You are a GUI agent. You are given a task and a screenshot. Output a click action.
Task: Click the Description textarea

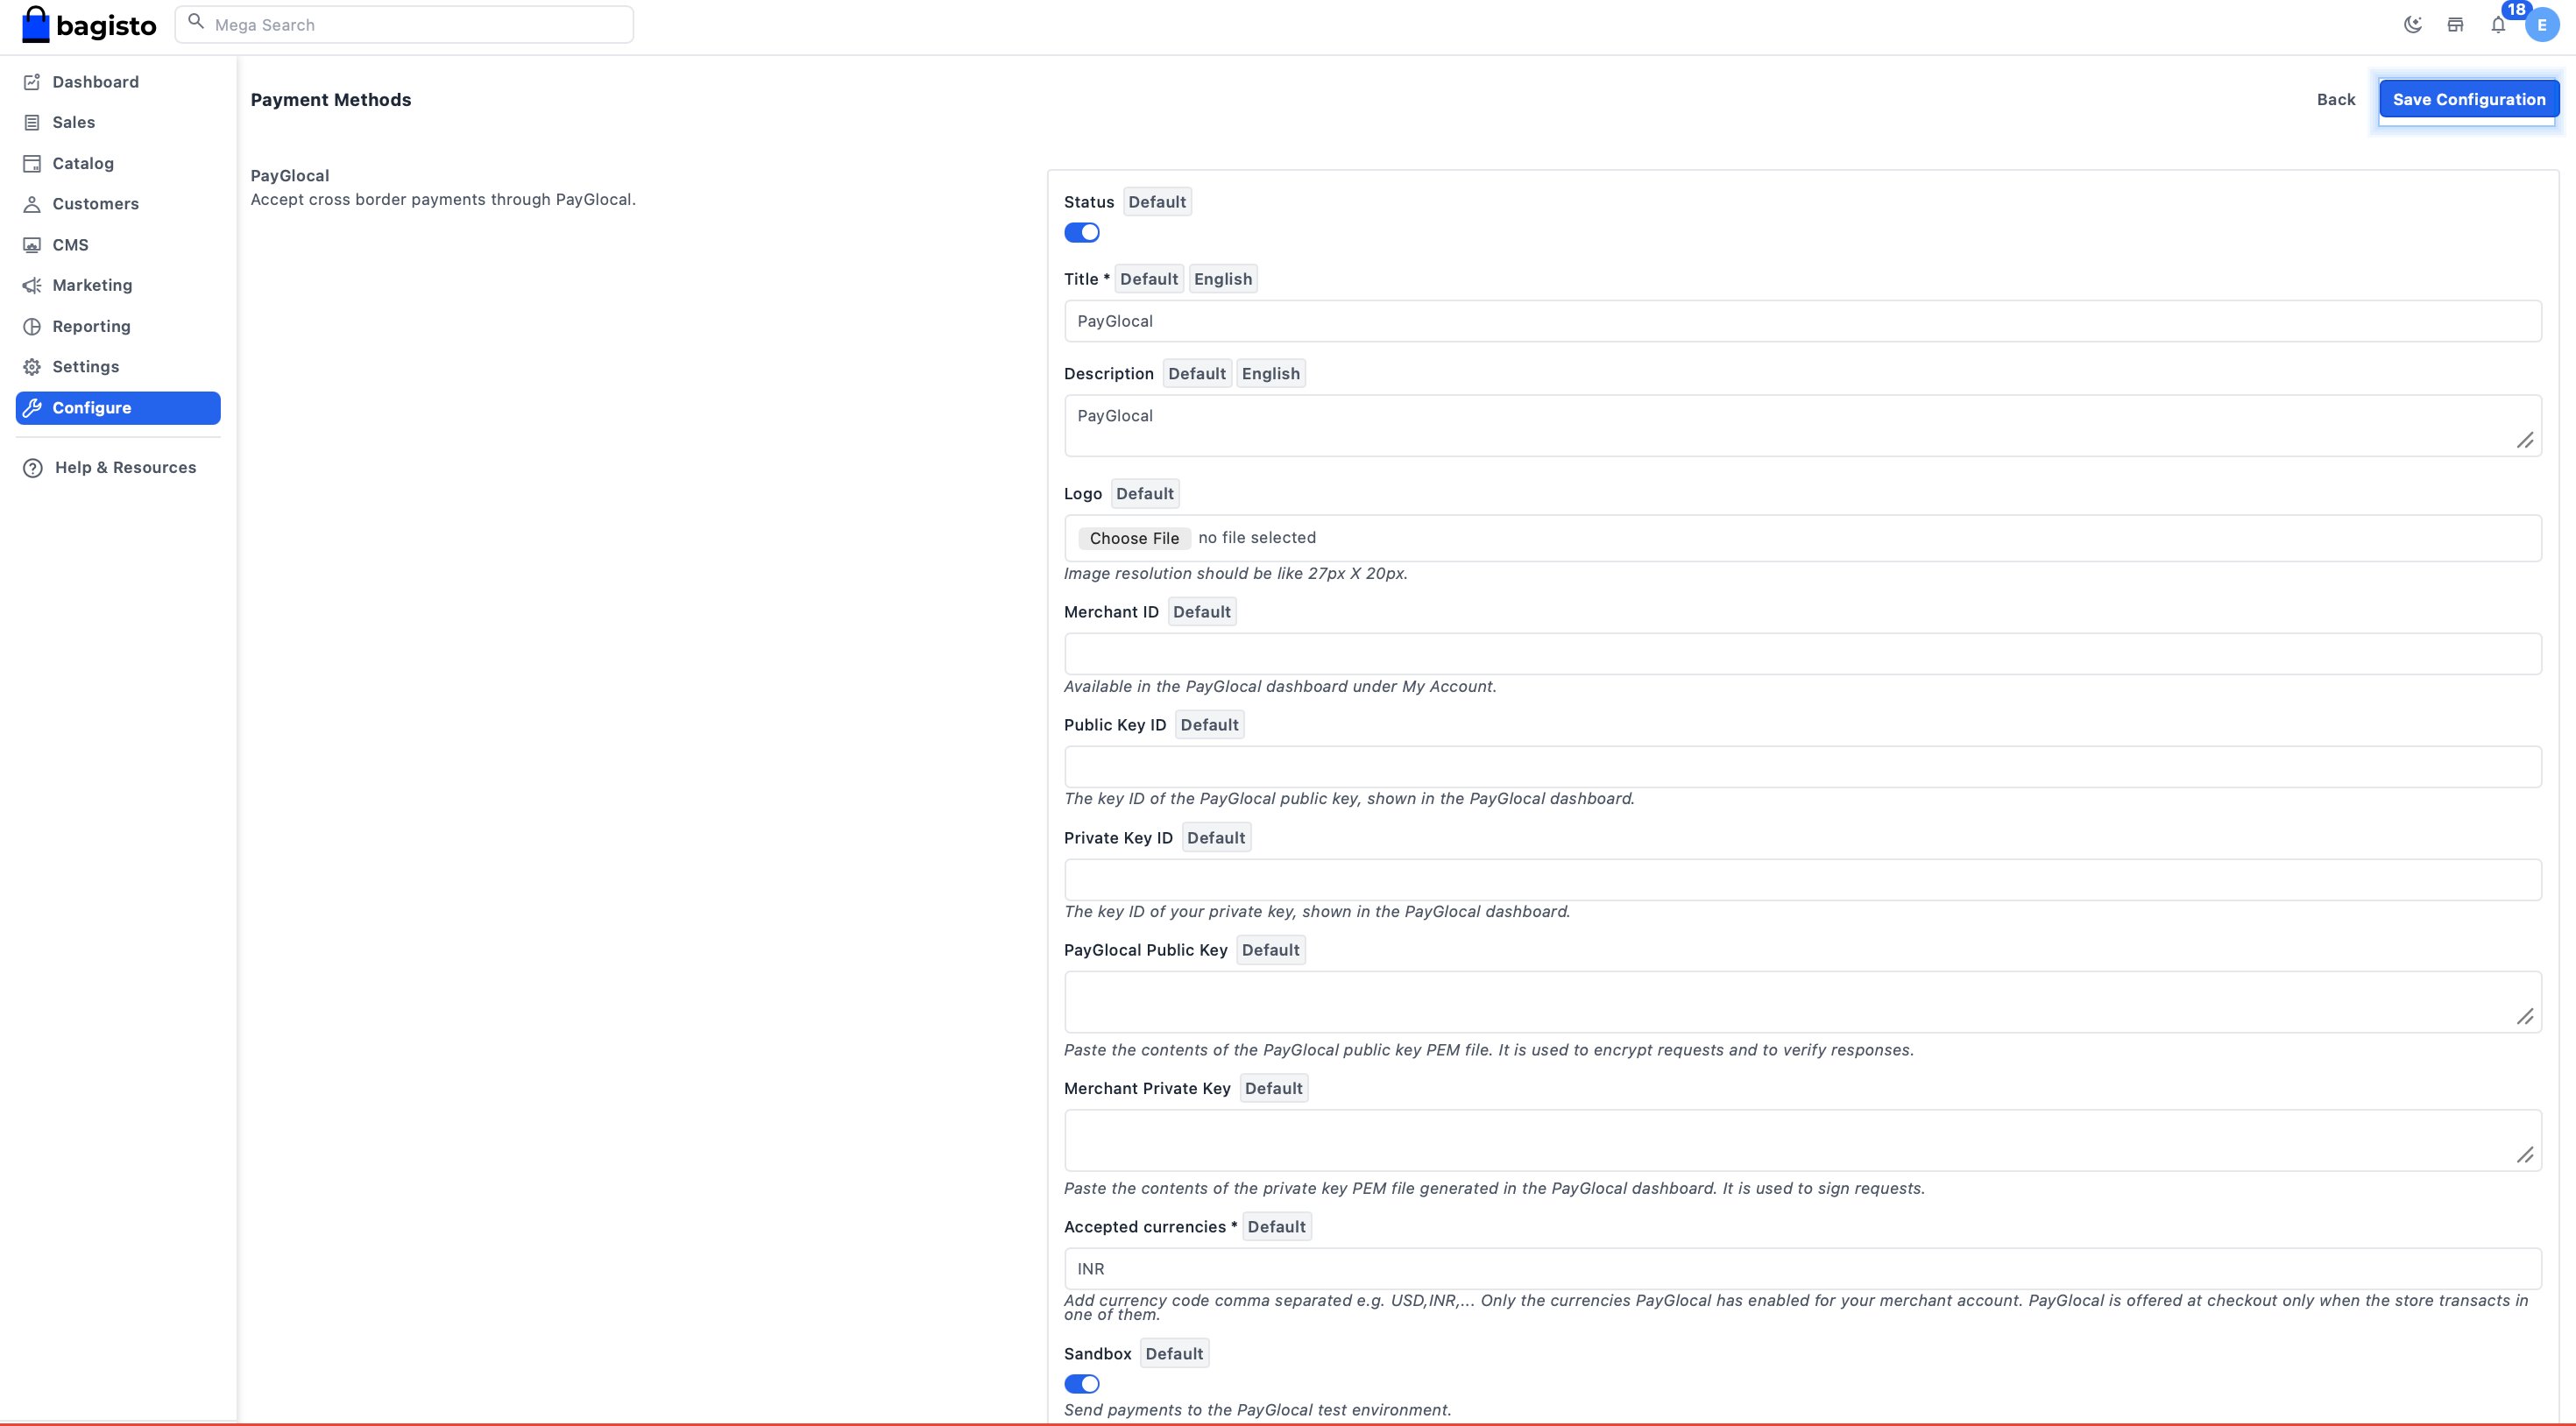click(x=1802, y=426)
